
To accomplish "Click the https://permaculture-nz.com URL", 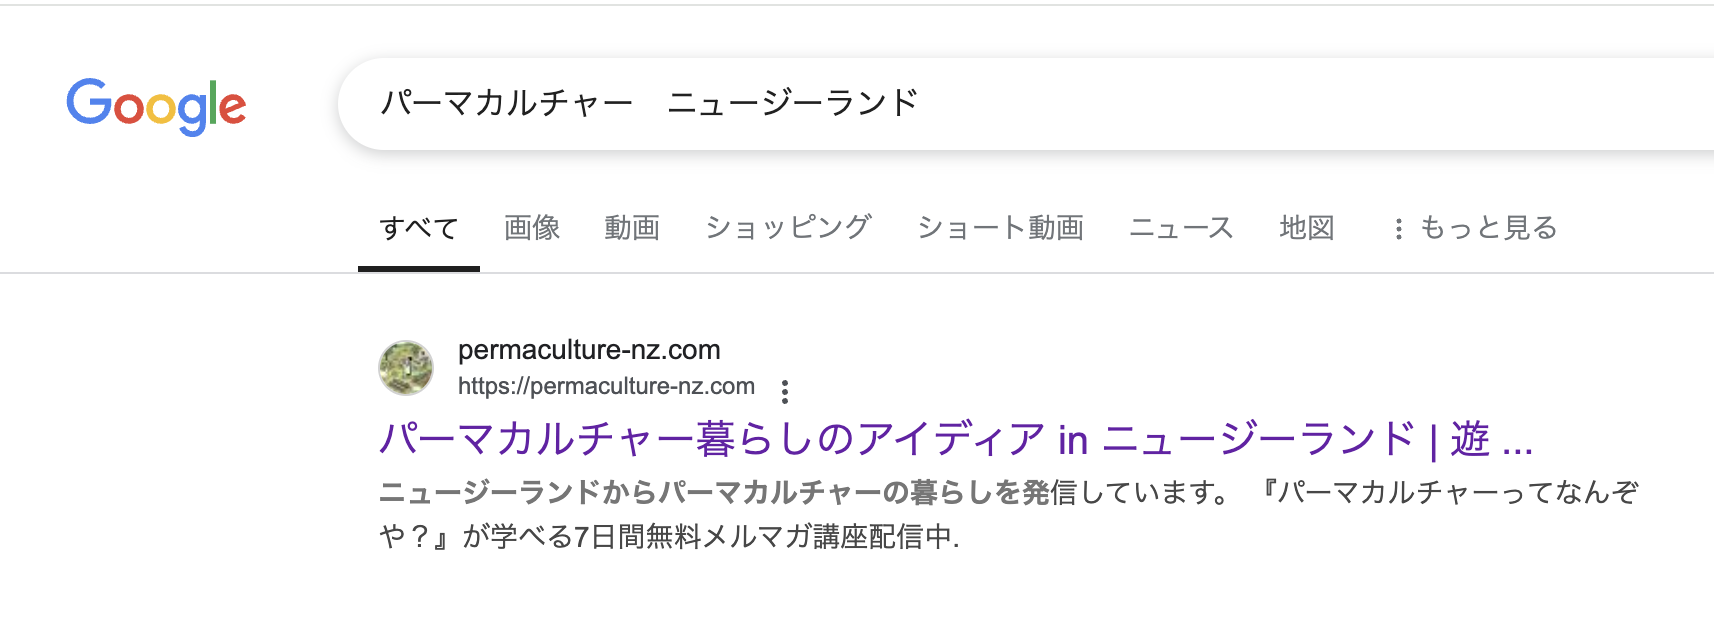I will [x=606, y=387].
